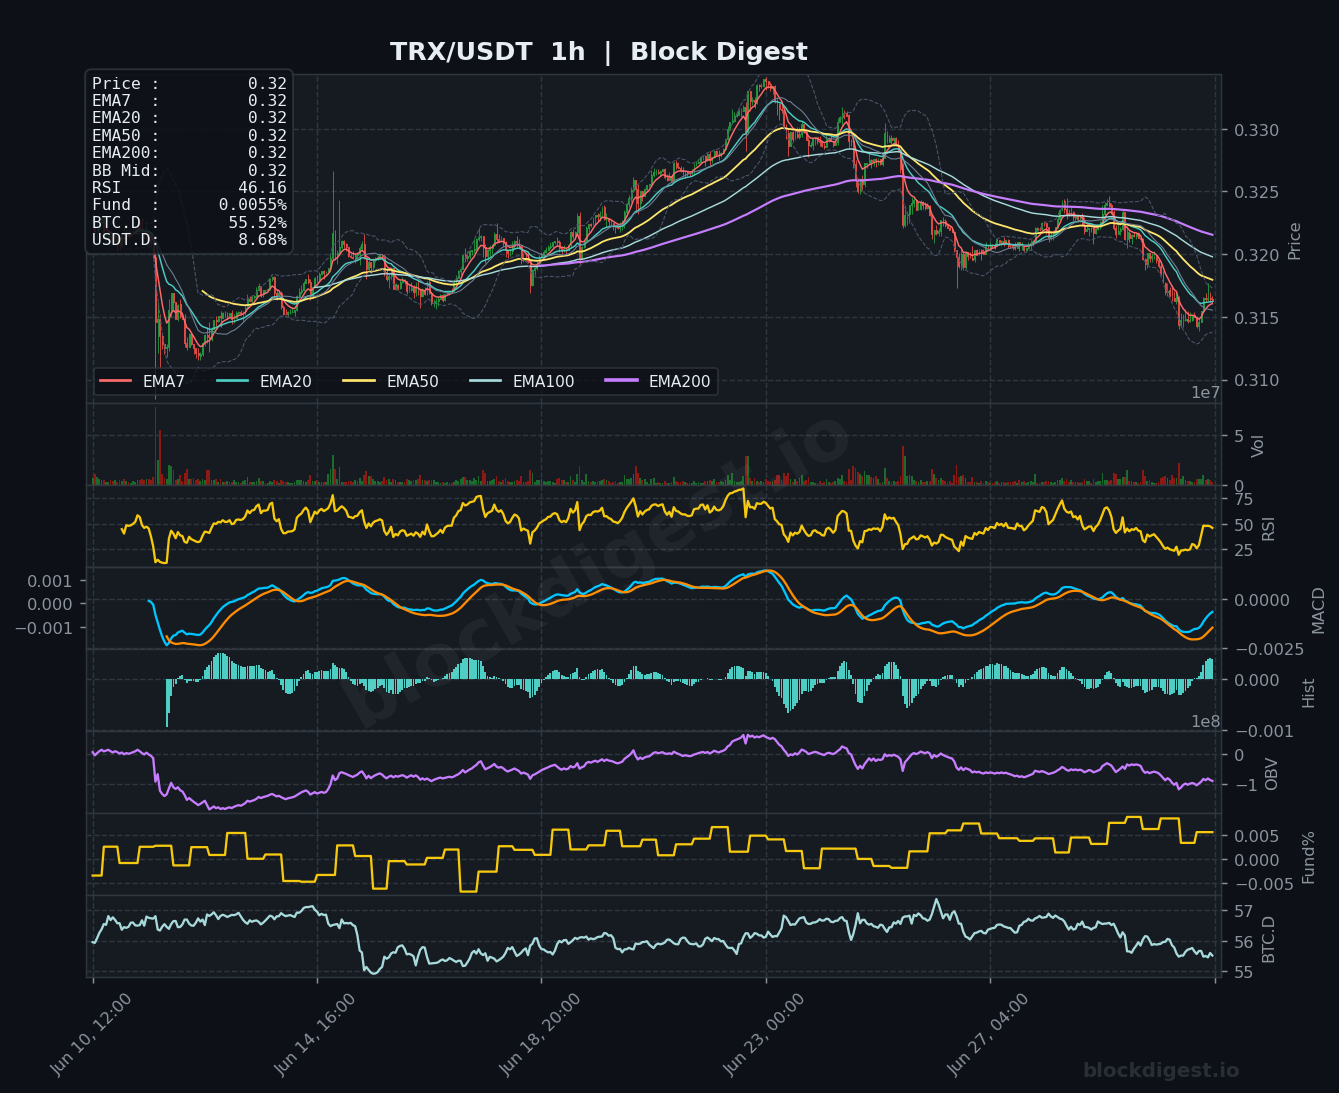Viewport: 1339px width, 1093px height.
Task: Click the MACD -0.001 left tick label
Action: (x=44, y=627)
